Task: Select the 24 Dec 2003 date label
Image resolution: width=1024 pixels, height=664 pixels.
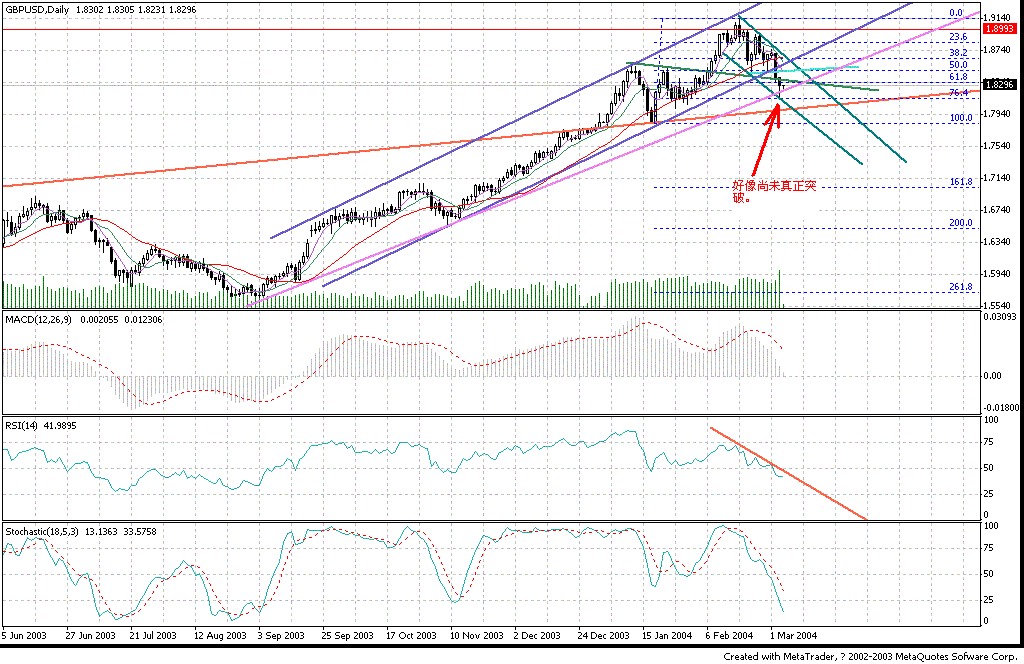Action: coord(603,635)
